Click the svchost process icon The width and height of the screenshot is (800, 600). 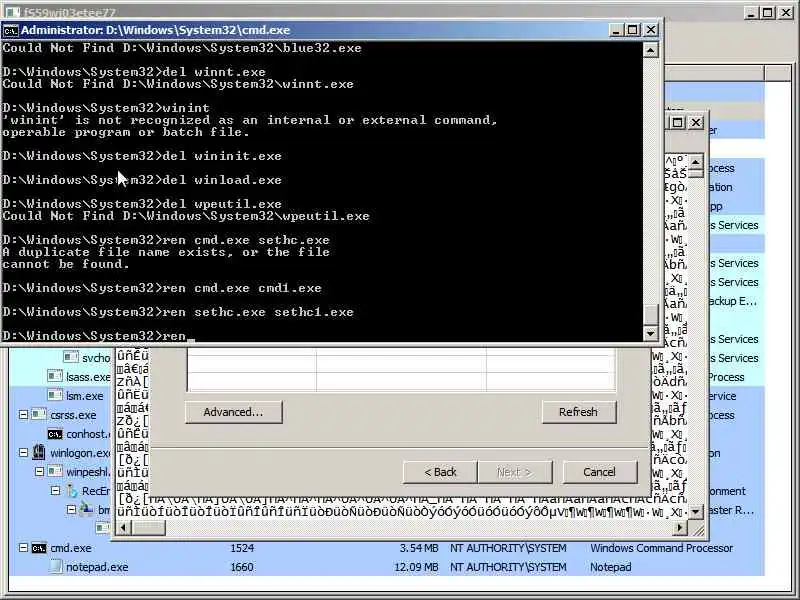click(x=71, y=357)
